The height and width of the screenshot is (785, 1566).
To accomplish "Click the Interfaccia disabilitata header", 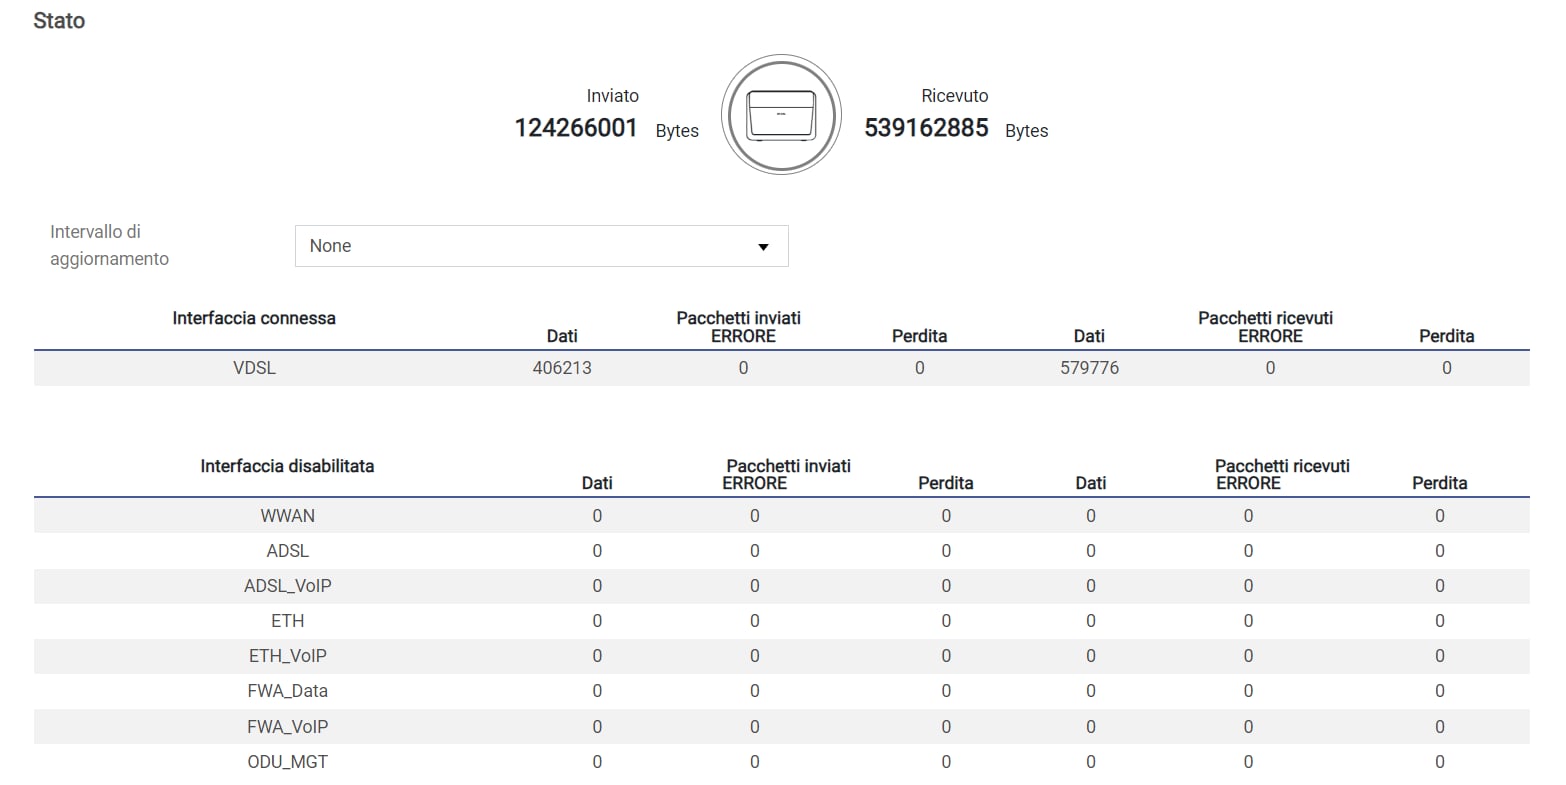I will pyautogui.click(x=287, y=466).
